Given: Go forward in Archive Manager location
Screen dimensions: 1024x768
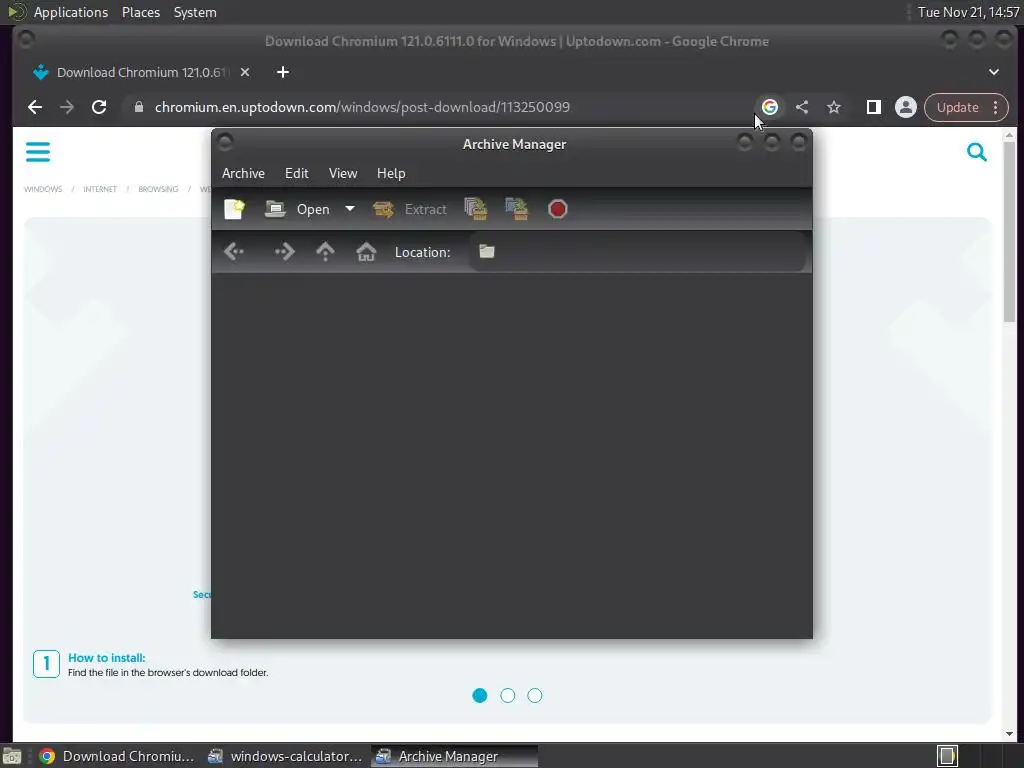Looking at the screenshot, I should [x=284, y=252].
